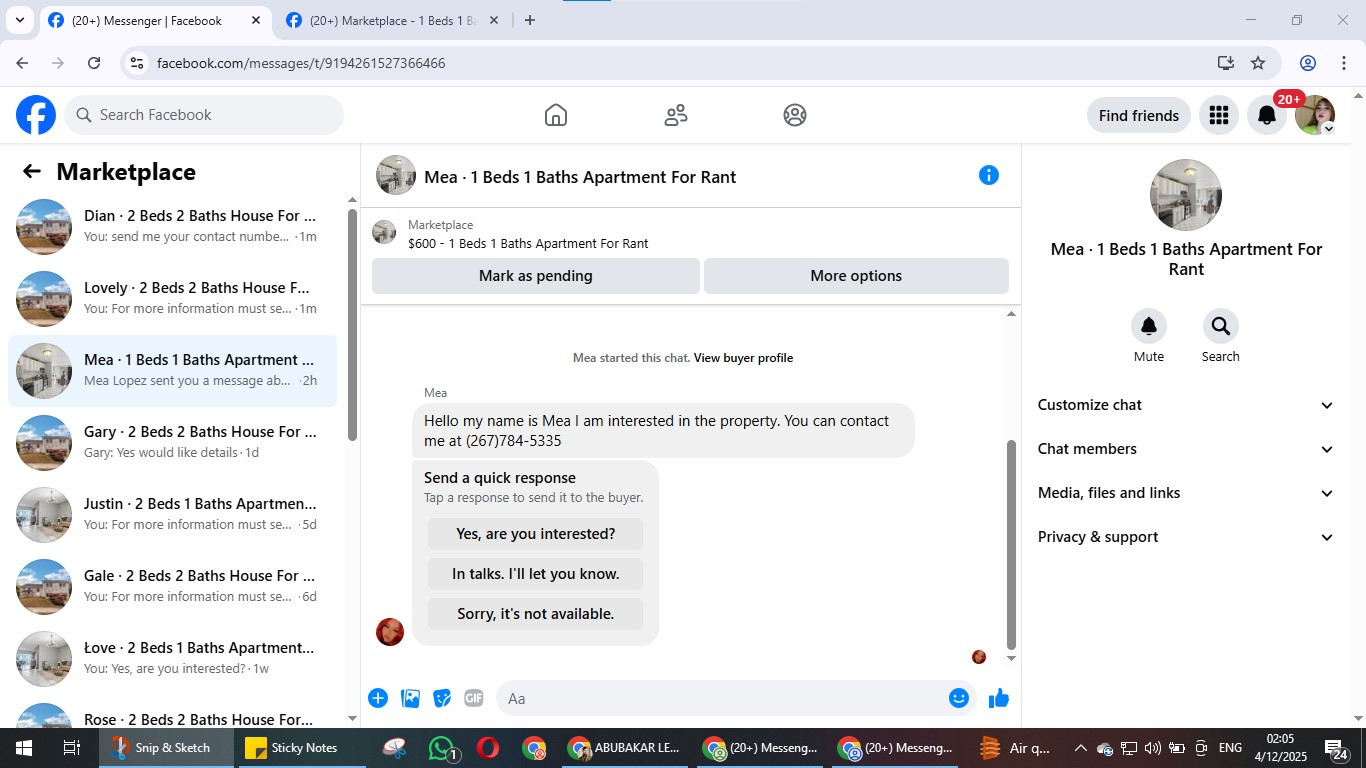1366x768 pixels.
Task: Click the browser address bar URL
Action: pyautogui.click(x=301, y=63)
